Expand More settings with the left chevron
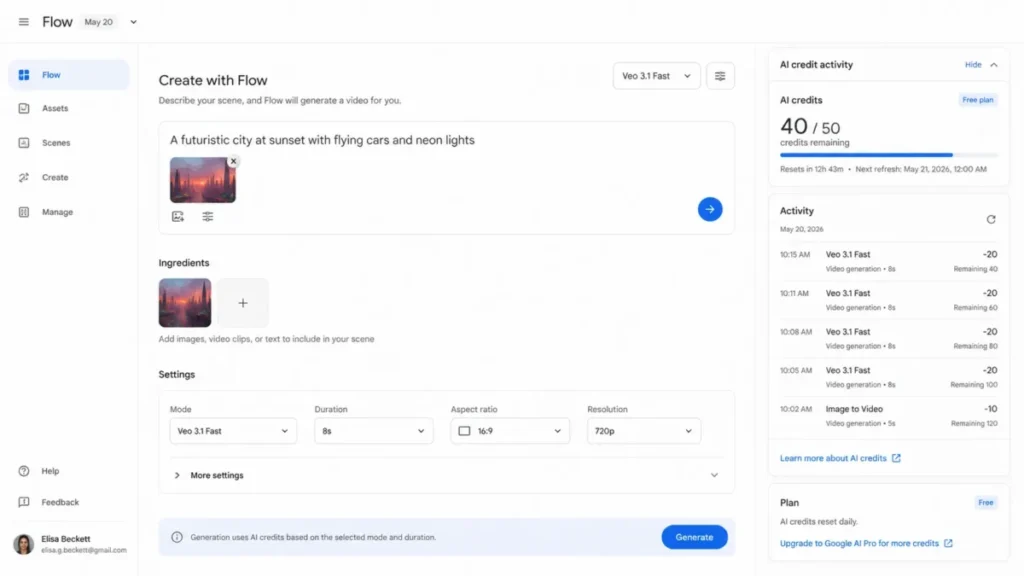The image size is (1024, 576). tap(177, 475)
